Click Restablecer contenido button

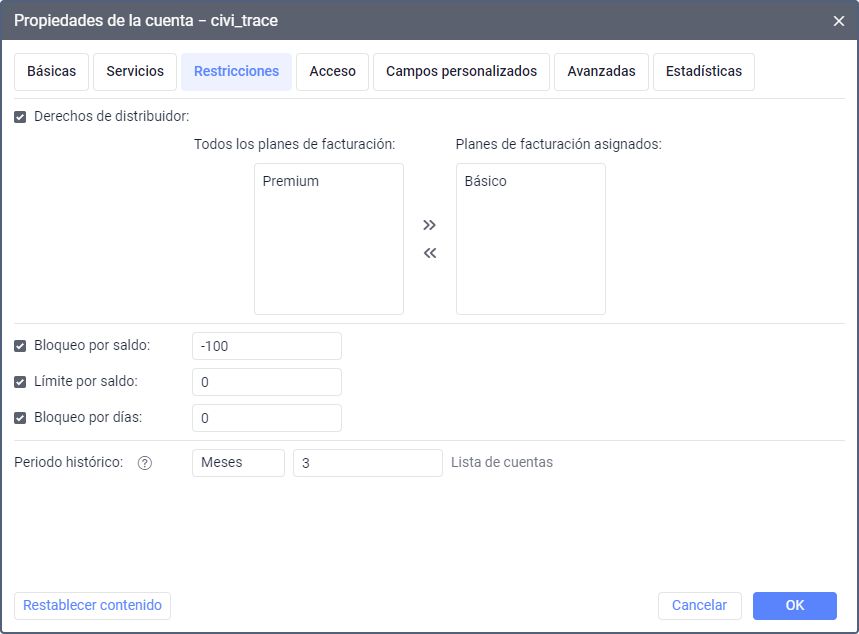pyautogui.click(x=92, y=606)
